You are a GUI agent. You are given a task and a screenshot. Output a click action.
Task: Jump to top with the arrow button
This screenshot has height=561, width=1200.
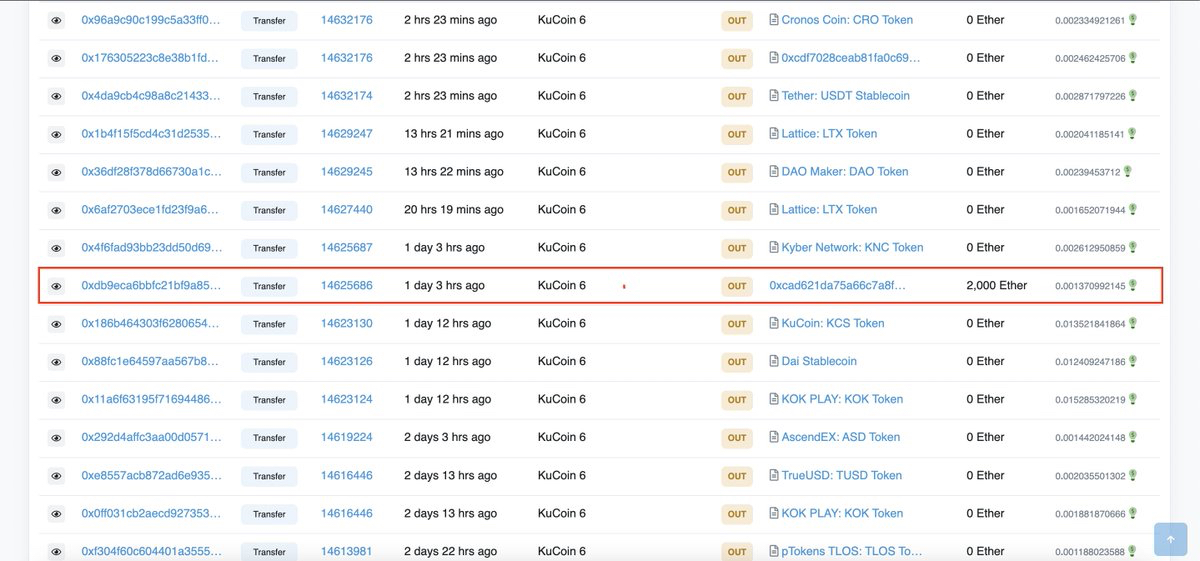click(x=1171, y=538)
